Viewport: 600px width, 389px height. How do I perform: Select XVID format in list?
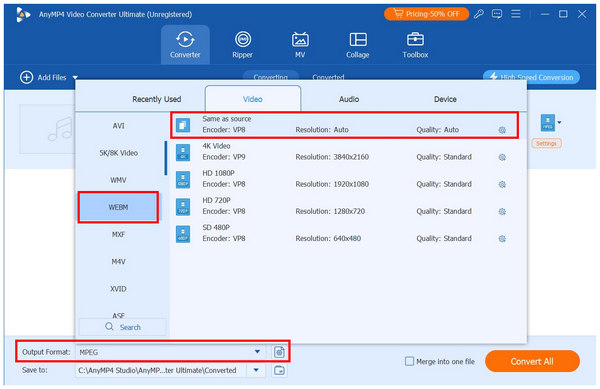[x=118, y=289]
